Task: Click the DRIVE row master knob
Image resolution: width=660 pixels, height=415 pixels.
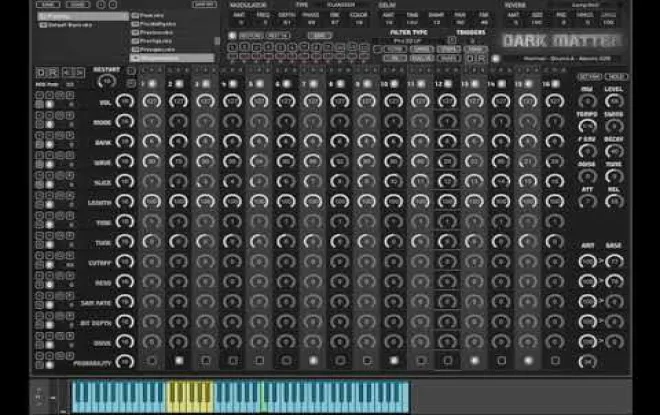Action: pos(125,342)
